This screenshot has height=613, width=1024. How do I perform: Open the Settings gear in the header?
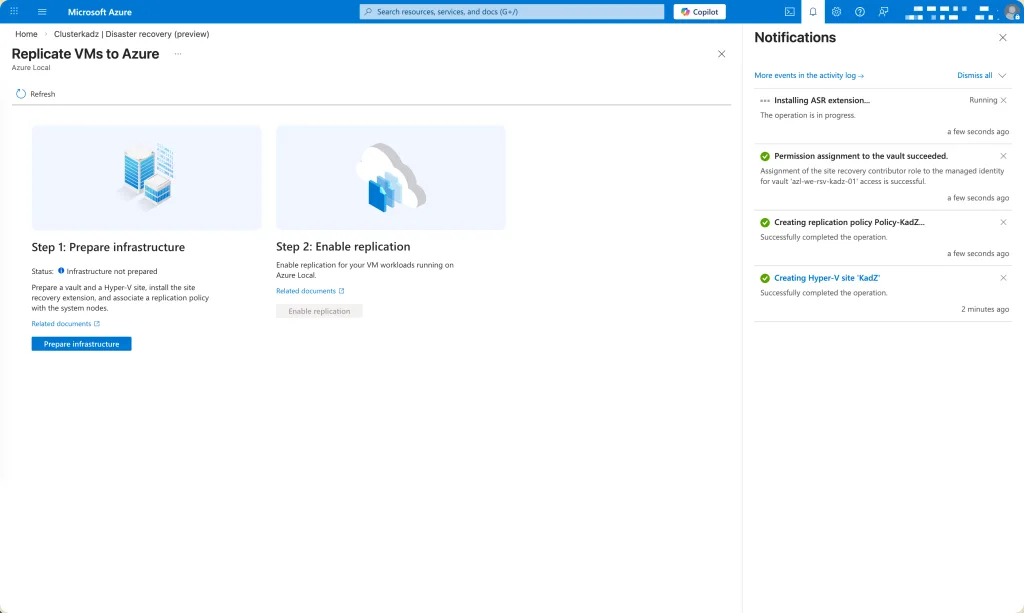coord(836,12)
